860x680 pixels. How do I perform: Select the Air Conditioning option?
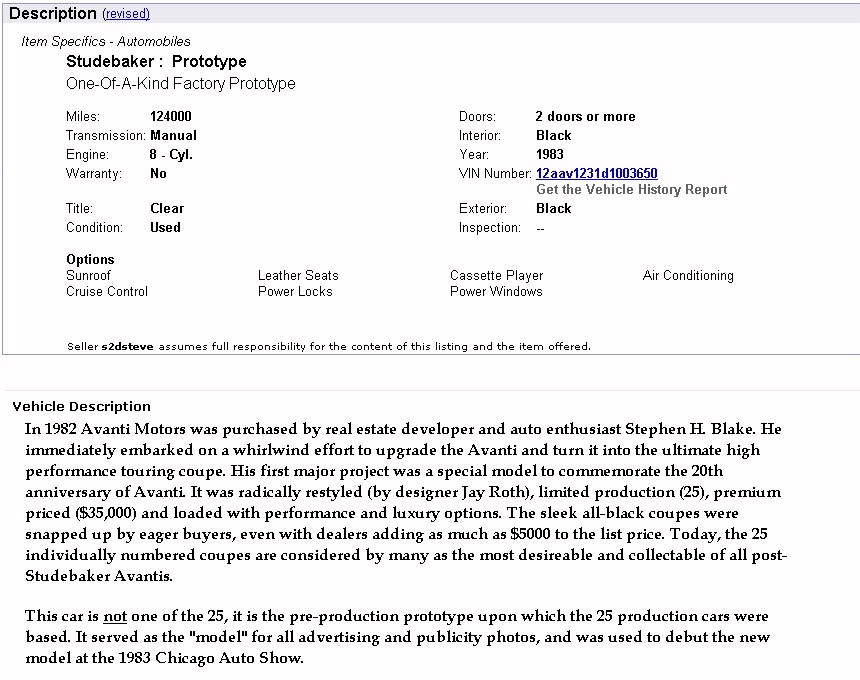point(688,275)
